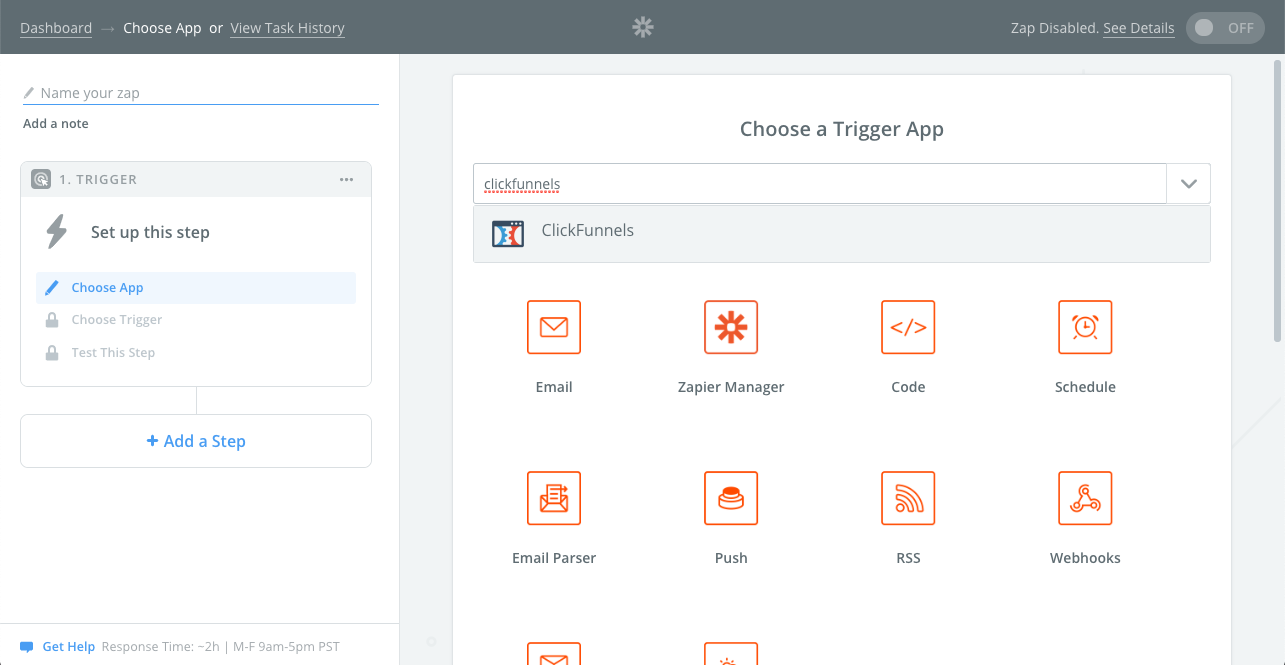Open View Task History

pyautogui.click(x=287, y=28)
